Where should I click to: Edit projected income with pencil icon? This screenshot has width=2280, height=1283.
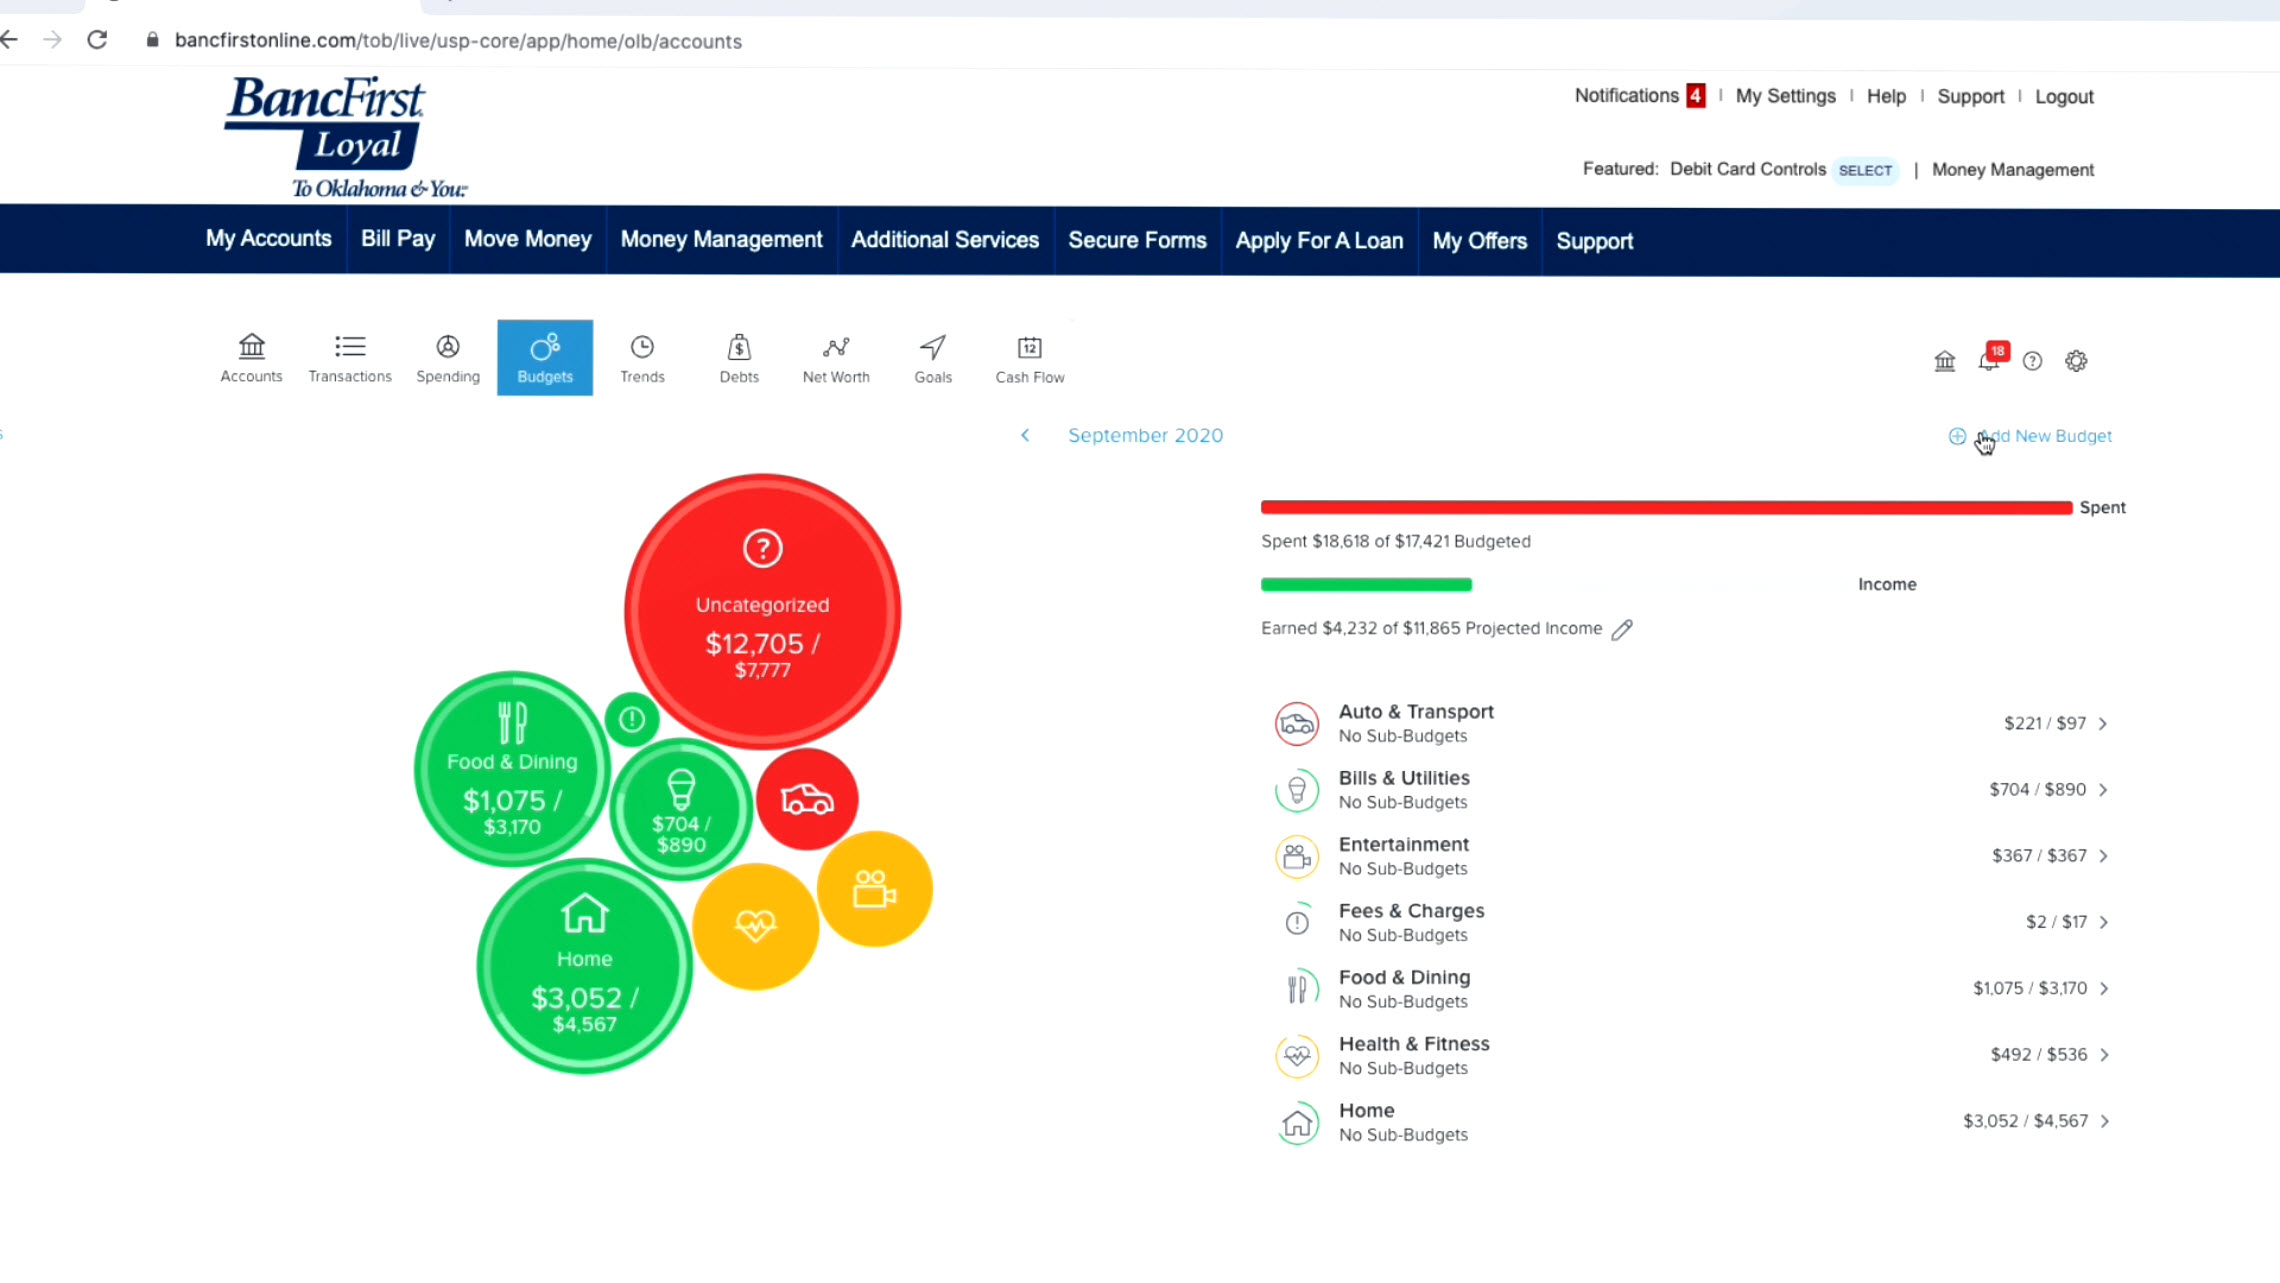1622,629
